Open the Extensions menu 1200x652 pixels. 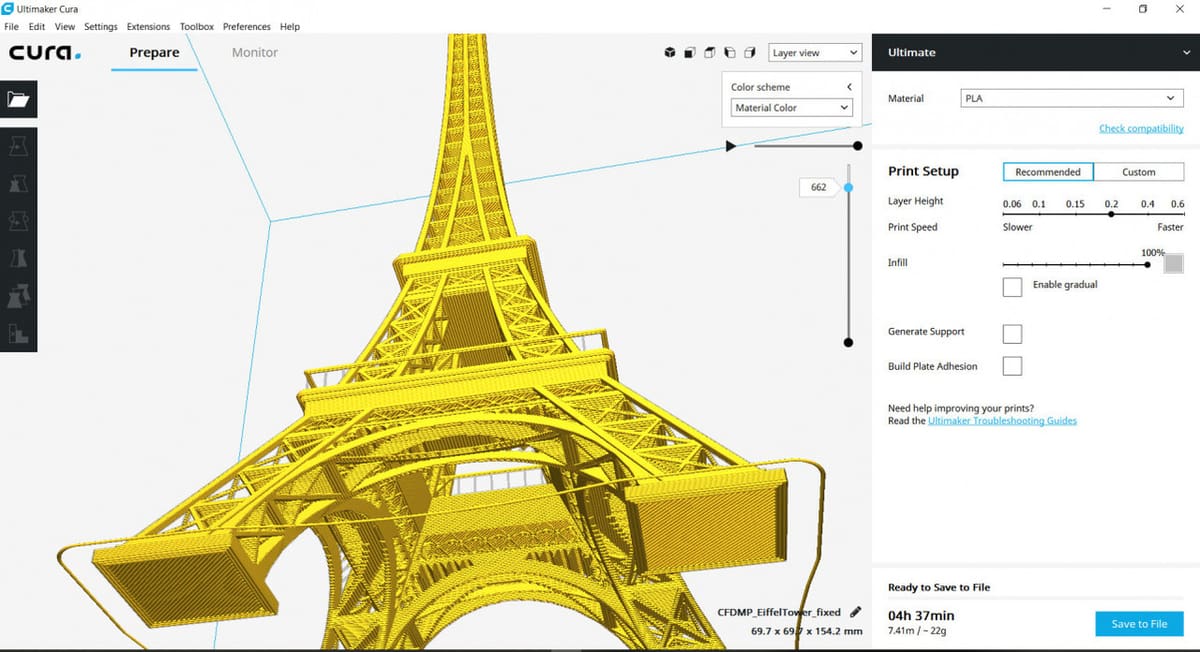coord(148,27)
